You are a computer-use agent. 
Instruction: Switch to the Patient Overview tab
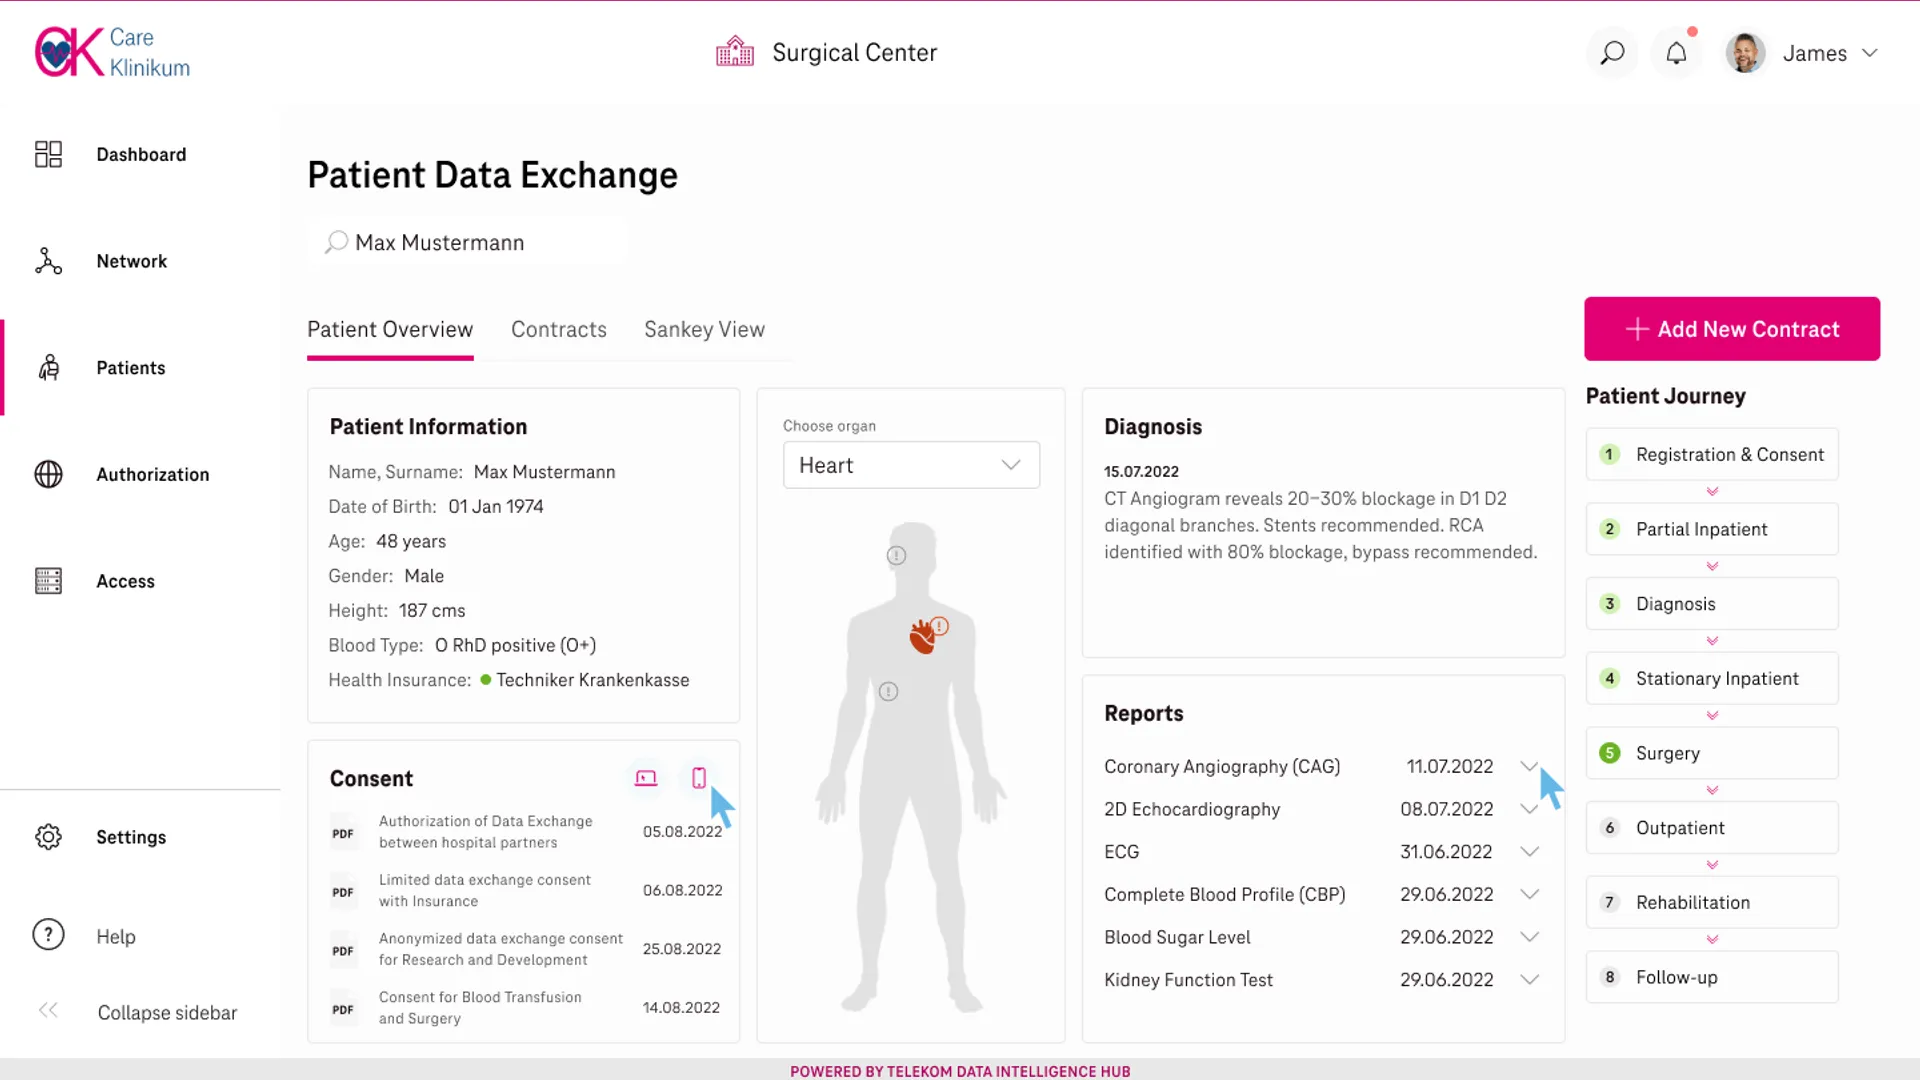click(x=390, y=330)
